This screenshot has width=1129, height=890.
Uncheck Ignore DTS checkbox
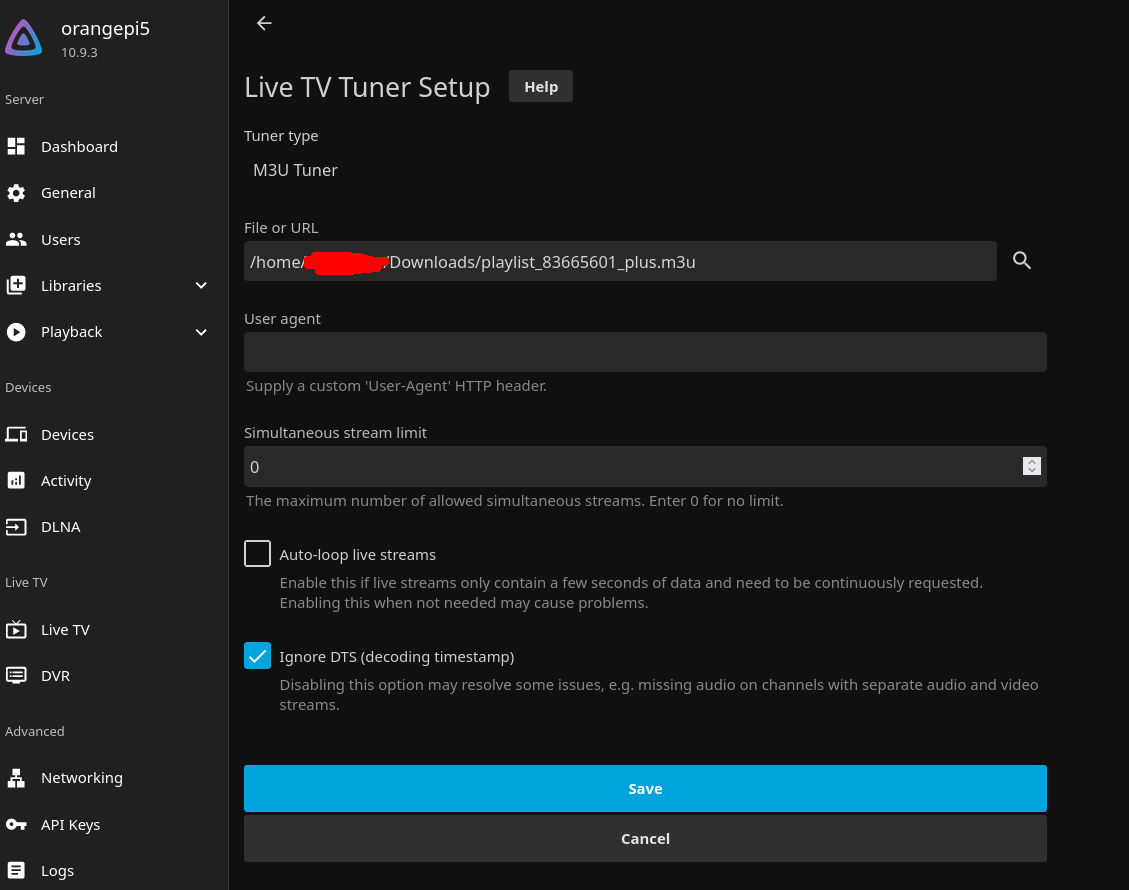pyautogui.click(x=258, y=656)
